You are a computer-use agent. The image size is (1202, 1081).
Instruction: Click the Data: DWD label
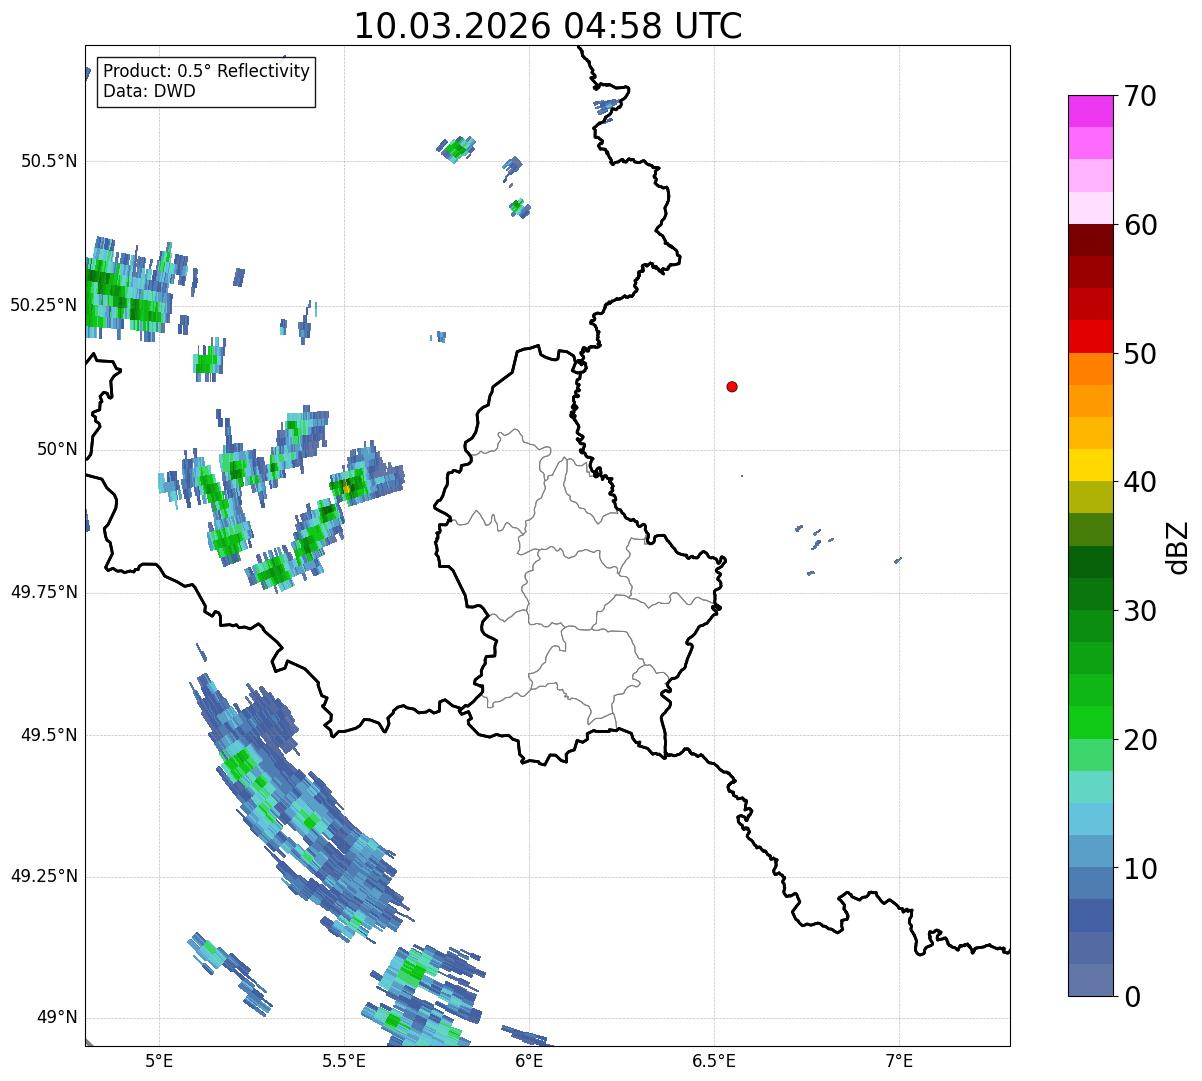click(x=149, y=91)
